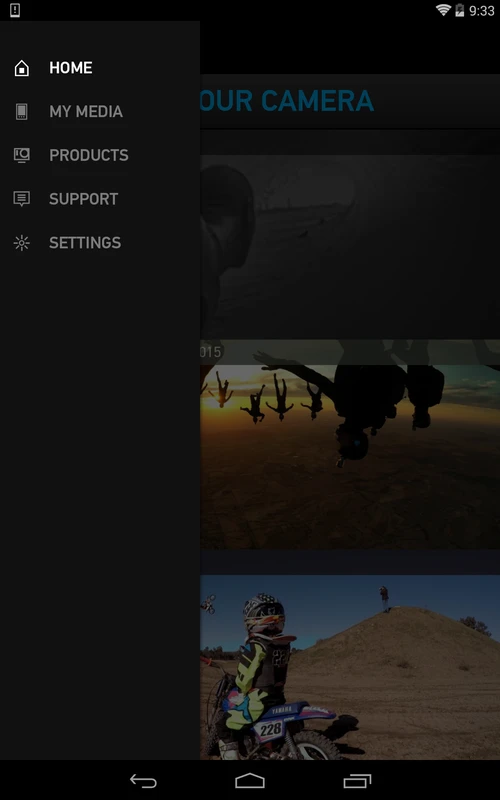
Task: Tap the Products camera icon
Action: pos(21,155)
